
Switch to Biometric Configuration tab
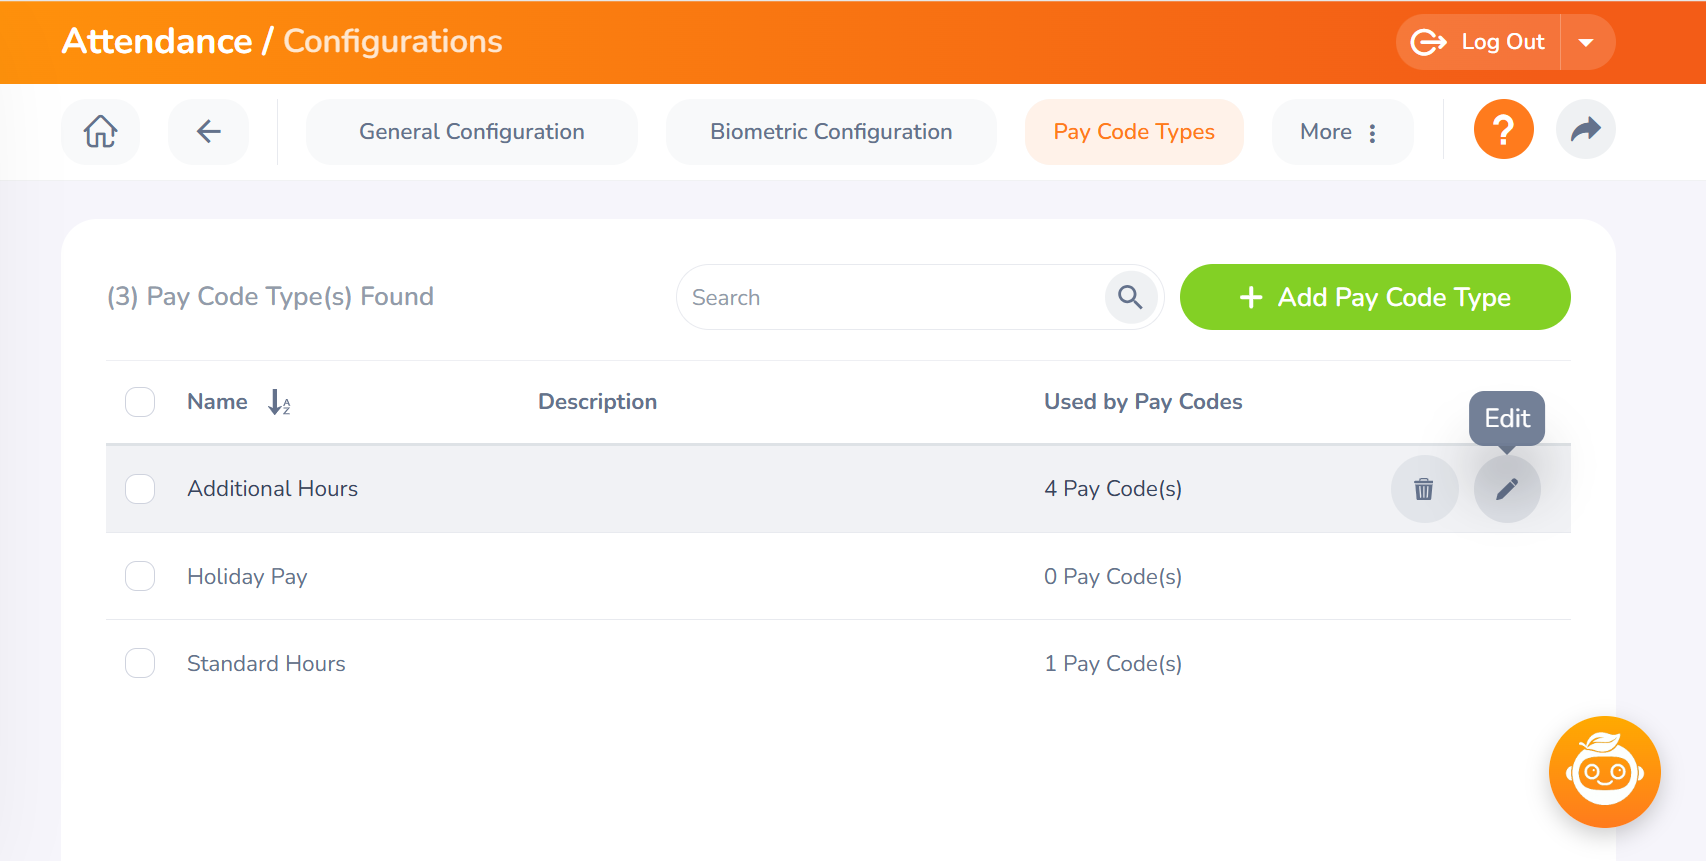[831, 132]
